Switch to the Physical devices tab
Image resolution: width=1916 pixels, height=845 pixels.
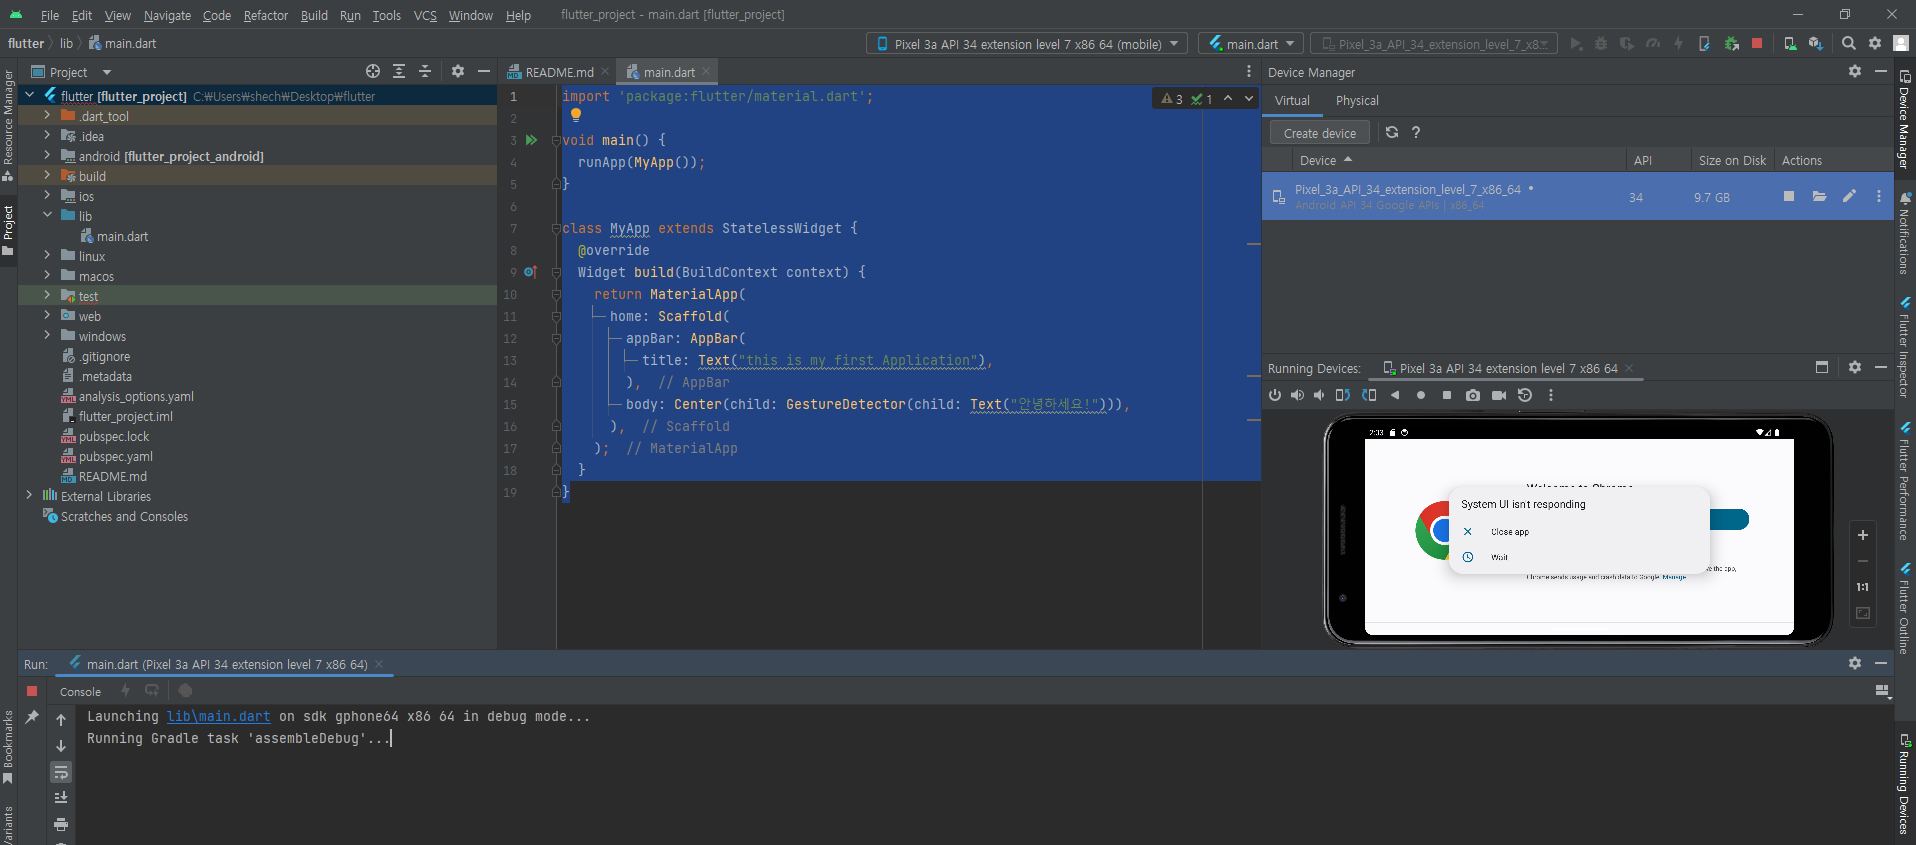click(1357, 100)
